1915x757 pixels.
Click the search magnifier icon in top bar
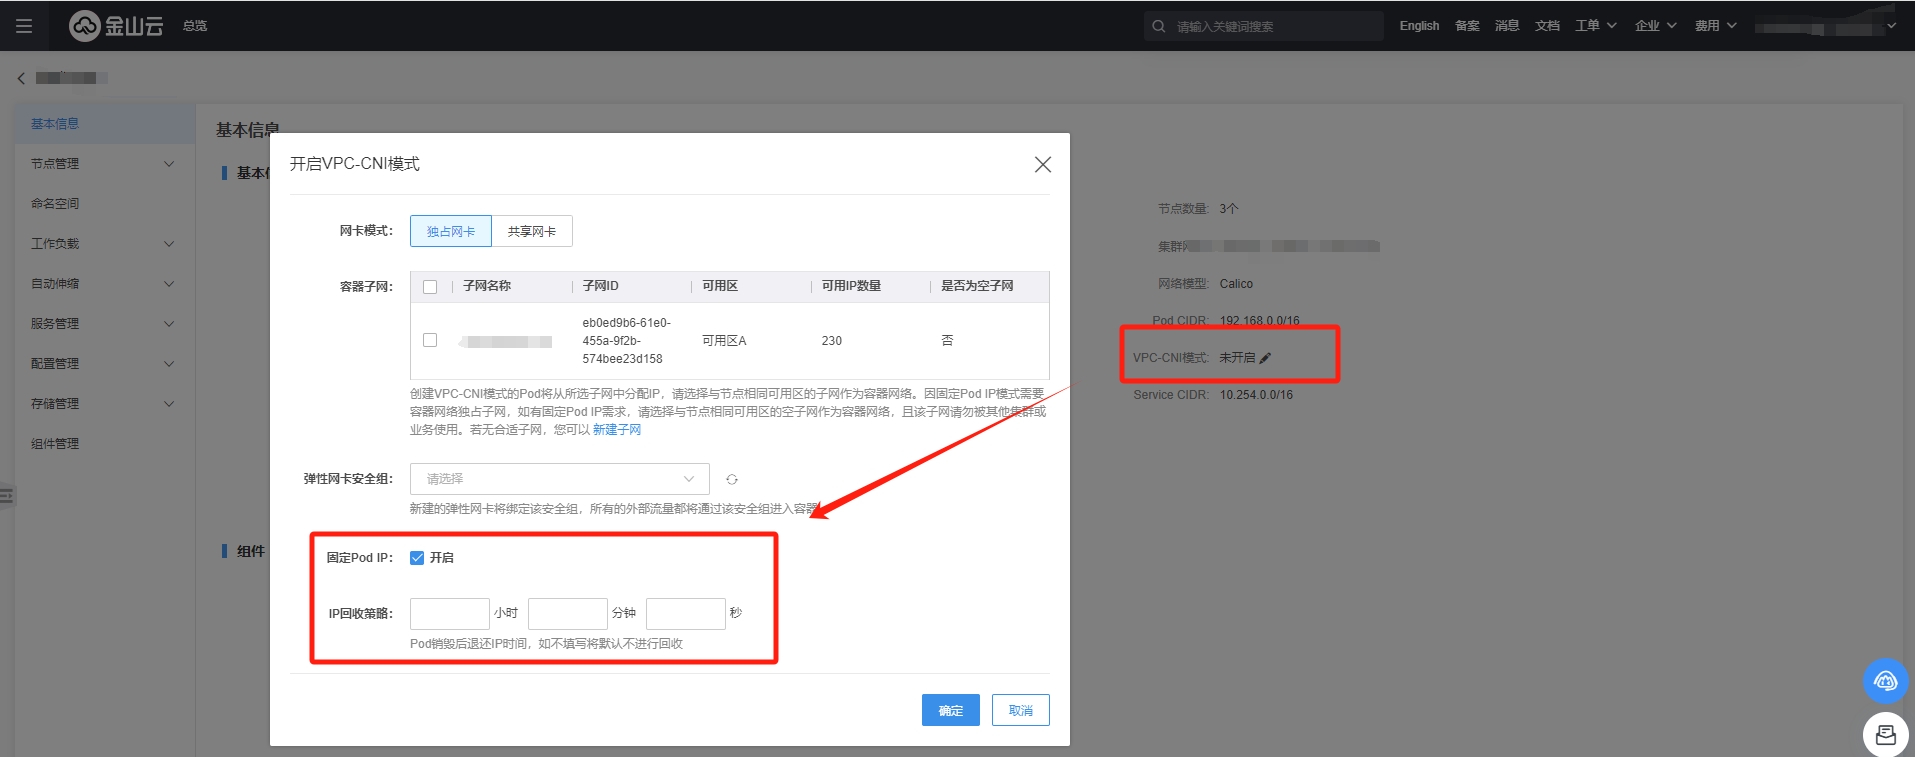1158,26
